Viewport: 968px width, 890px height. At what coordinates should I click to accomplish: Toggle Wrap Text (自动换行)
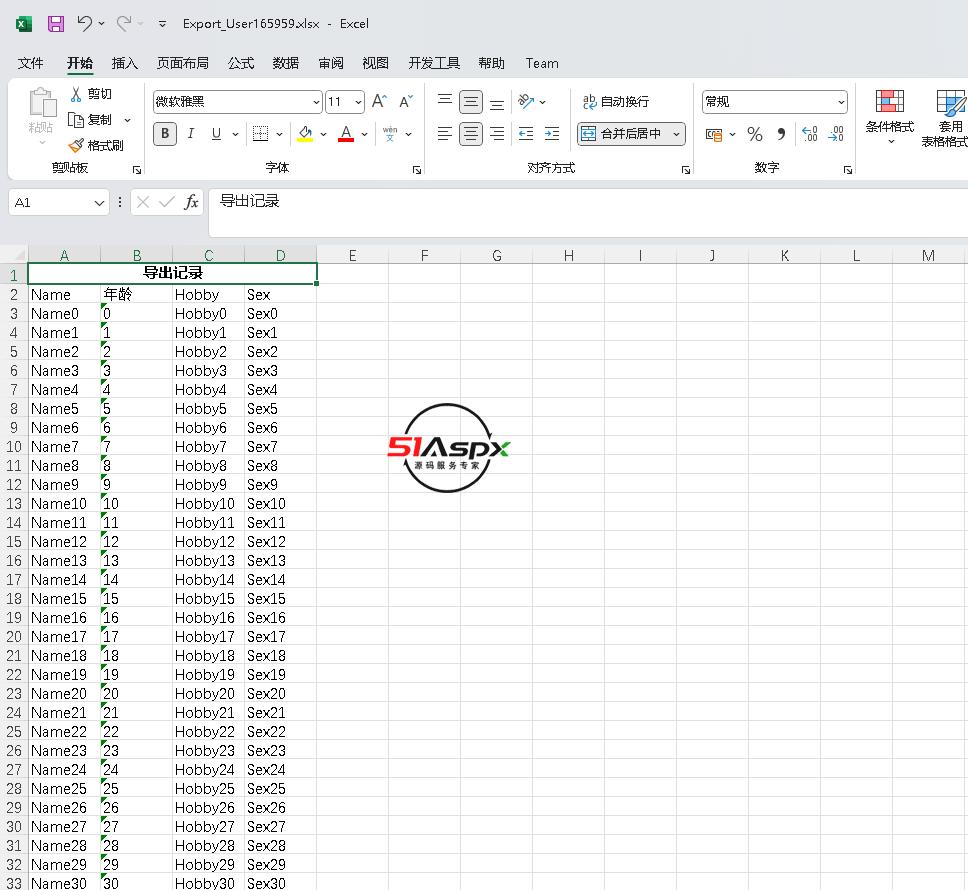(615, 101)
